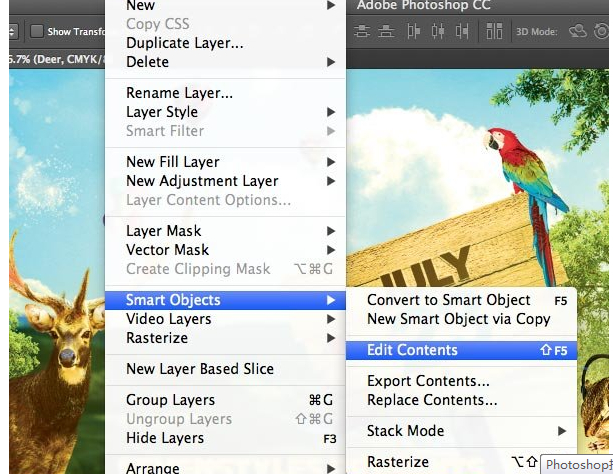Choose Edit Contents in submenu
The height and width of the screenshot is (474, 613).
click(x=461, y=350)
